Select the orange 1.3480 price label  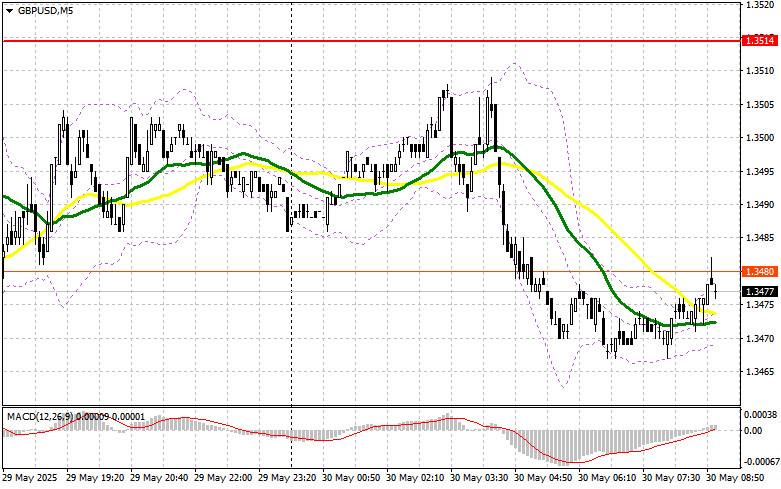760,271
